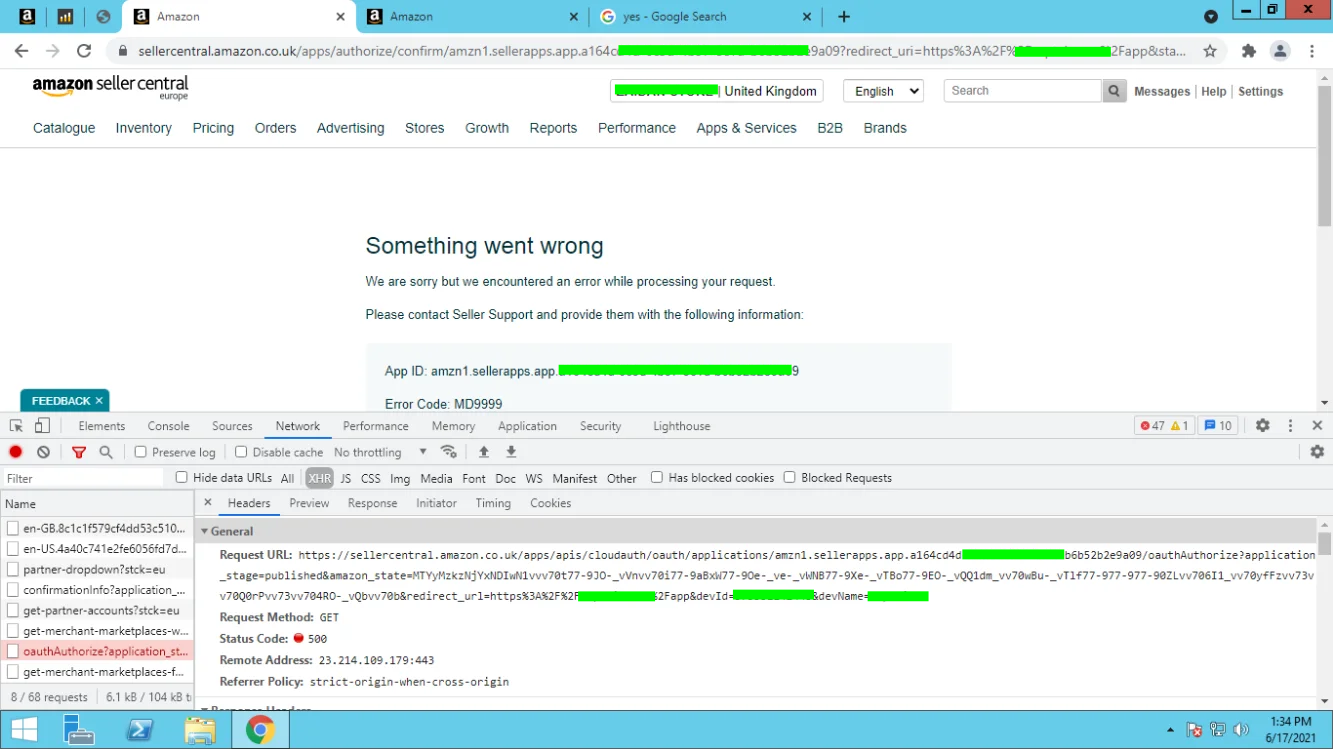Click the DevTools inspect element icon
The image size is (1333, 749).
coord(16,426)
